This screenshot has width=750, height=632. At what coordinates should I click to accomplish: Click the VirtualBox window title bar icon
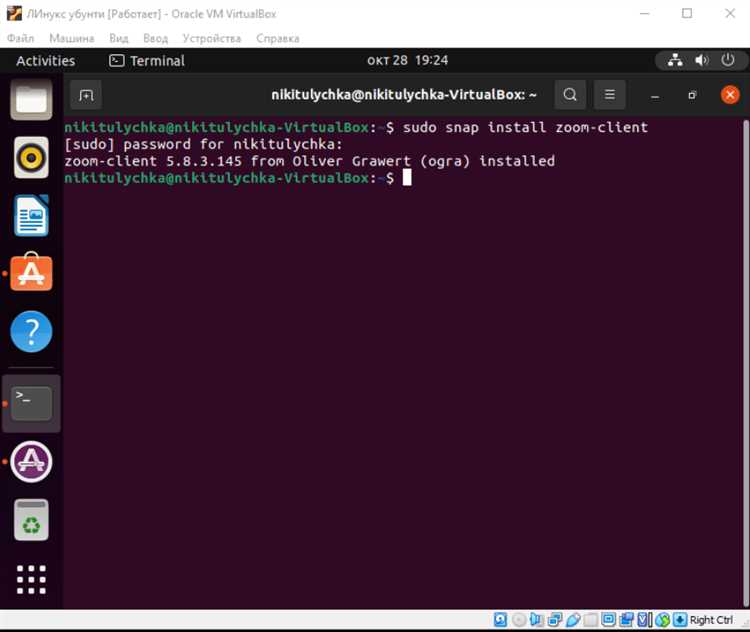[x=14, y=13]
